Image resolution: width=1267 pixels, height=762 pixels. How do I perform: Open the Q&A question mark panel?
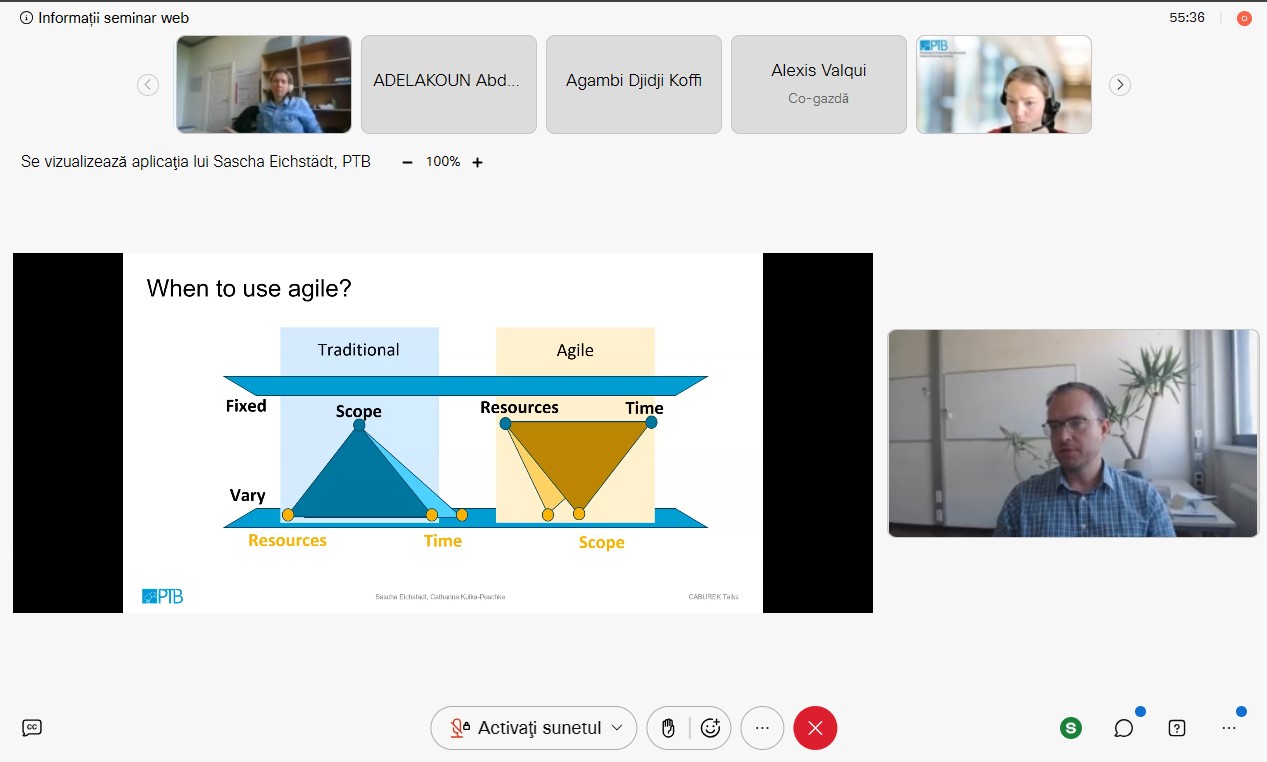1177,728
